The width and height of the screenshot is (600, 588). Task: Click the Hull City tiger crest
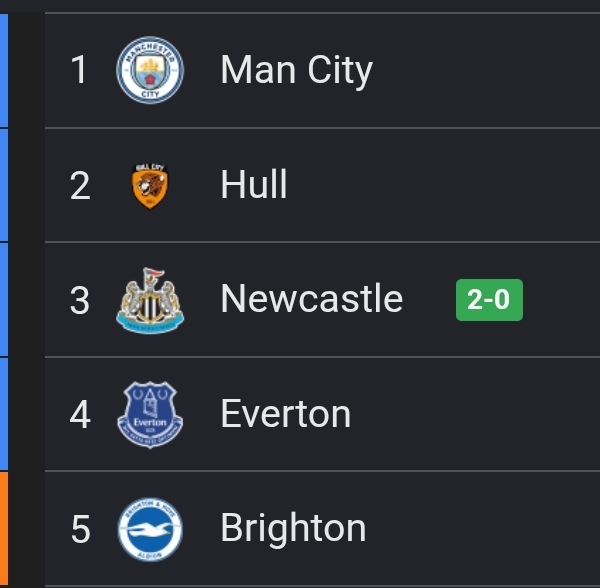click(150, 186)
